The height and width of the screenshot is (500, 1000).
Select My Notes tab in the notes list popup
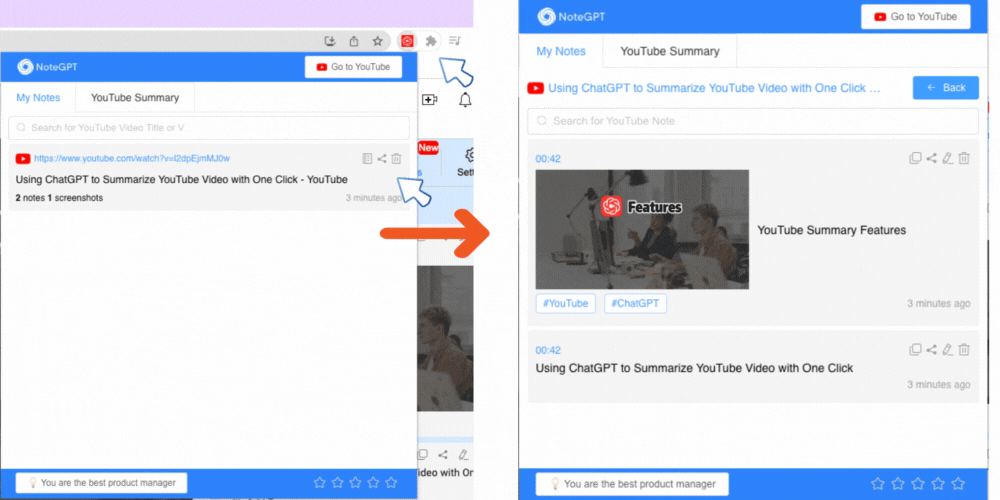tap(38, 98)
